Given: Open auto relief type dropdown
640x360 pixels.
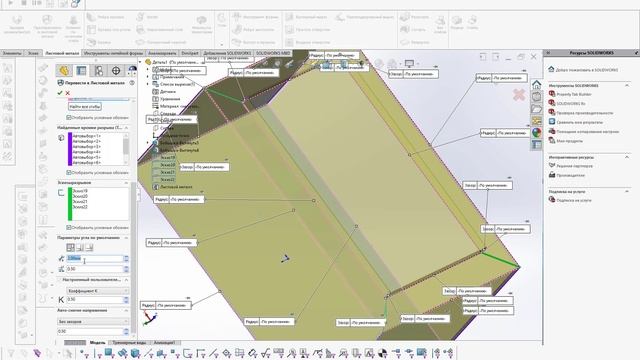Looking at the screenshot, I should pos(93,322).
